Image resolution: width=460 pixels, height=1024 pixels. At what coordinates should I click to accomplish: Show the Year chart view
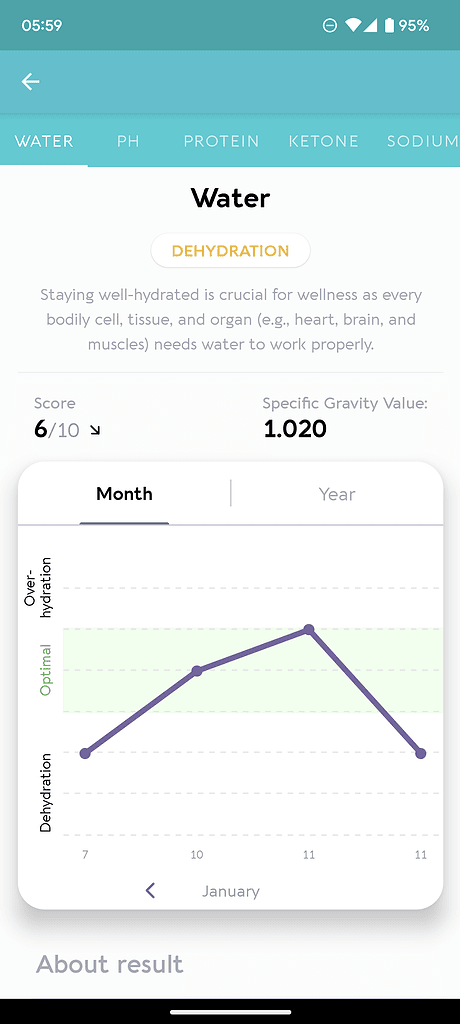337,494
